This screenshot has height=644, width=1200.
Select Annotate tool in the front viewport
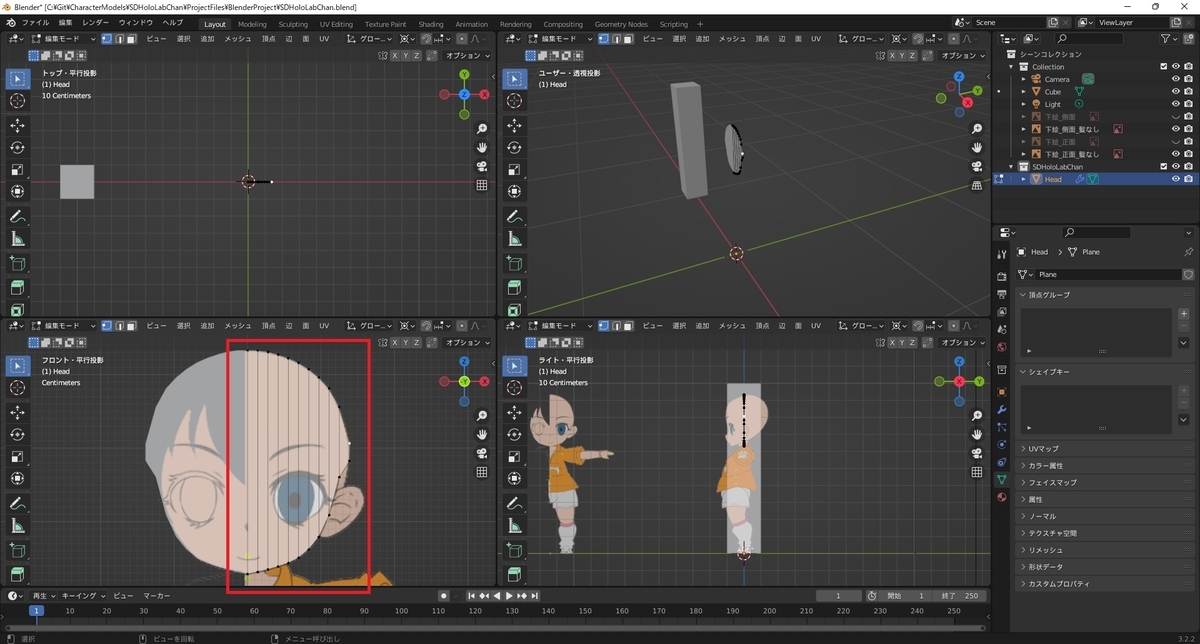click(x=18, y=504)
